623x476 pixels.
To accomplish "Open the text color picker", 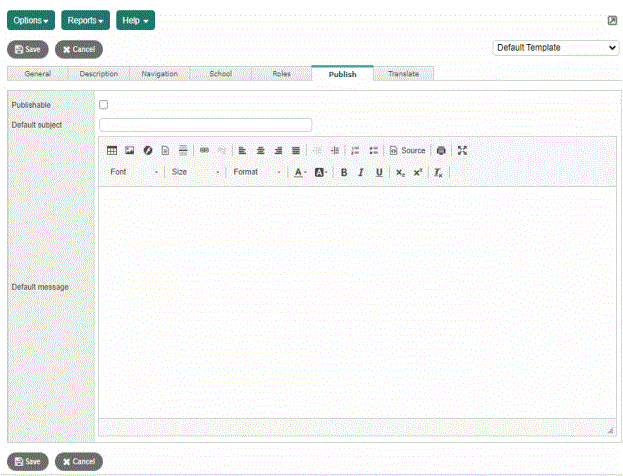I will click(x=300, y=173).
